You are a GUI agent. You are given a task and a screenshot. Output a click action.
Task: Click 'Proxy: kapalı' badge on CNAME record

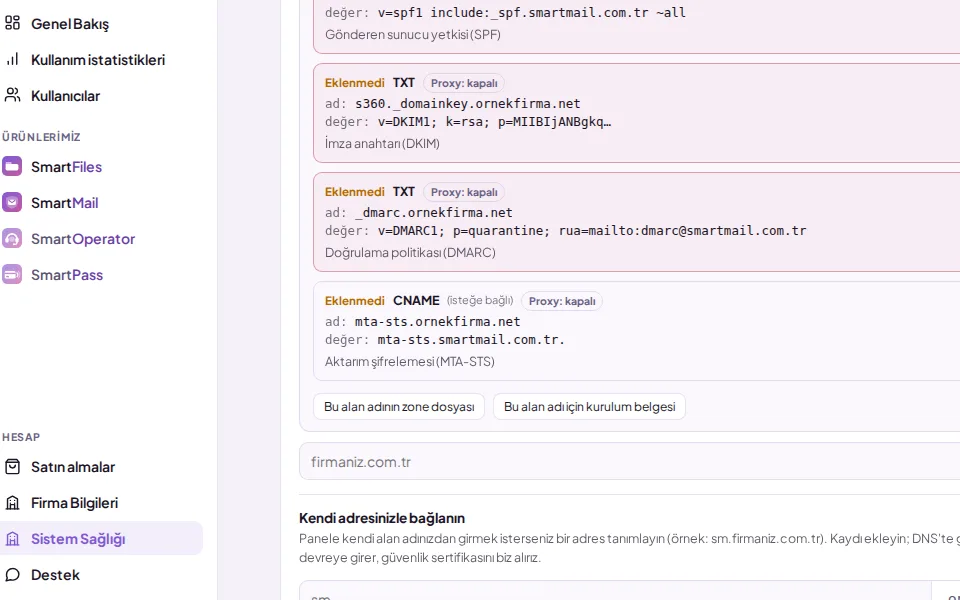562,301
